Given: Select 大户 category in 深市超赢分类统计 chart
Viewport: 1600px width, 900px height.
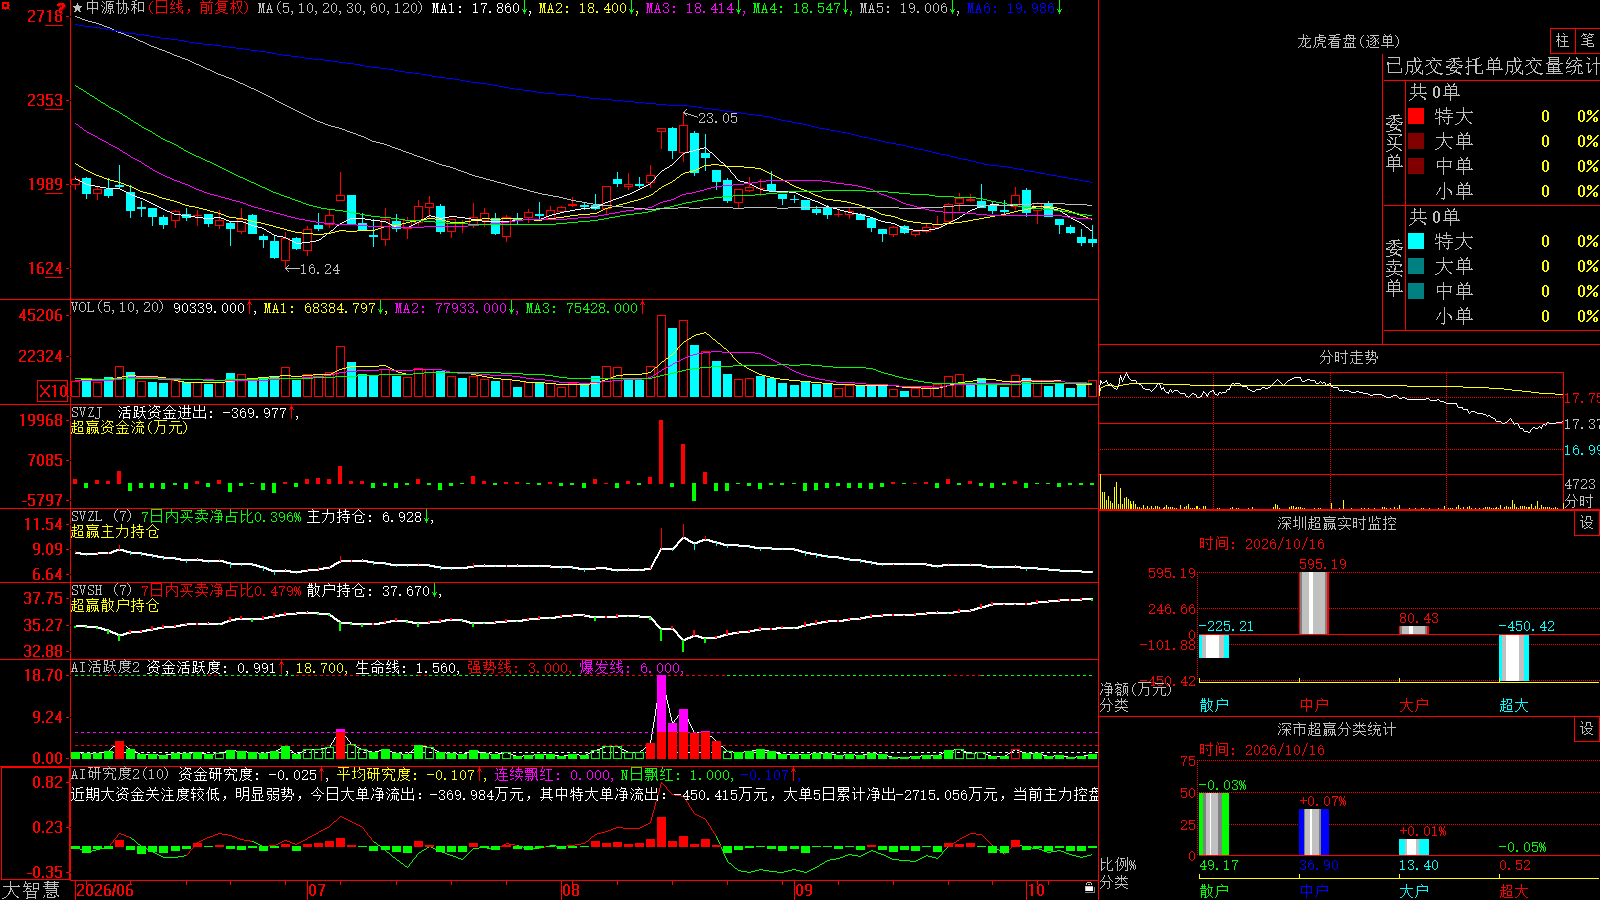Looking at the screenshot, I should 1414,890.
